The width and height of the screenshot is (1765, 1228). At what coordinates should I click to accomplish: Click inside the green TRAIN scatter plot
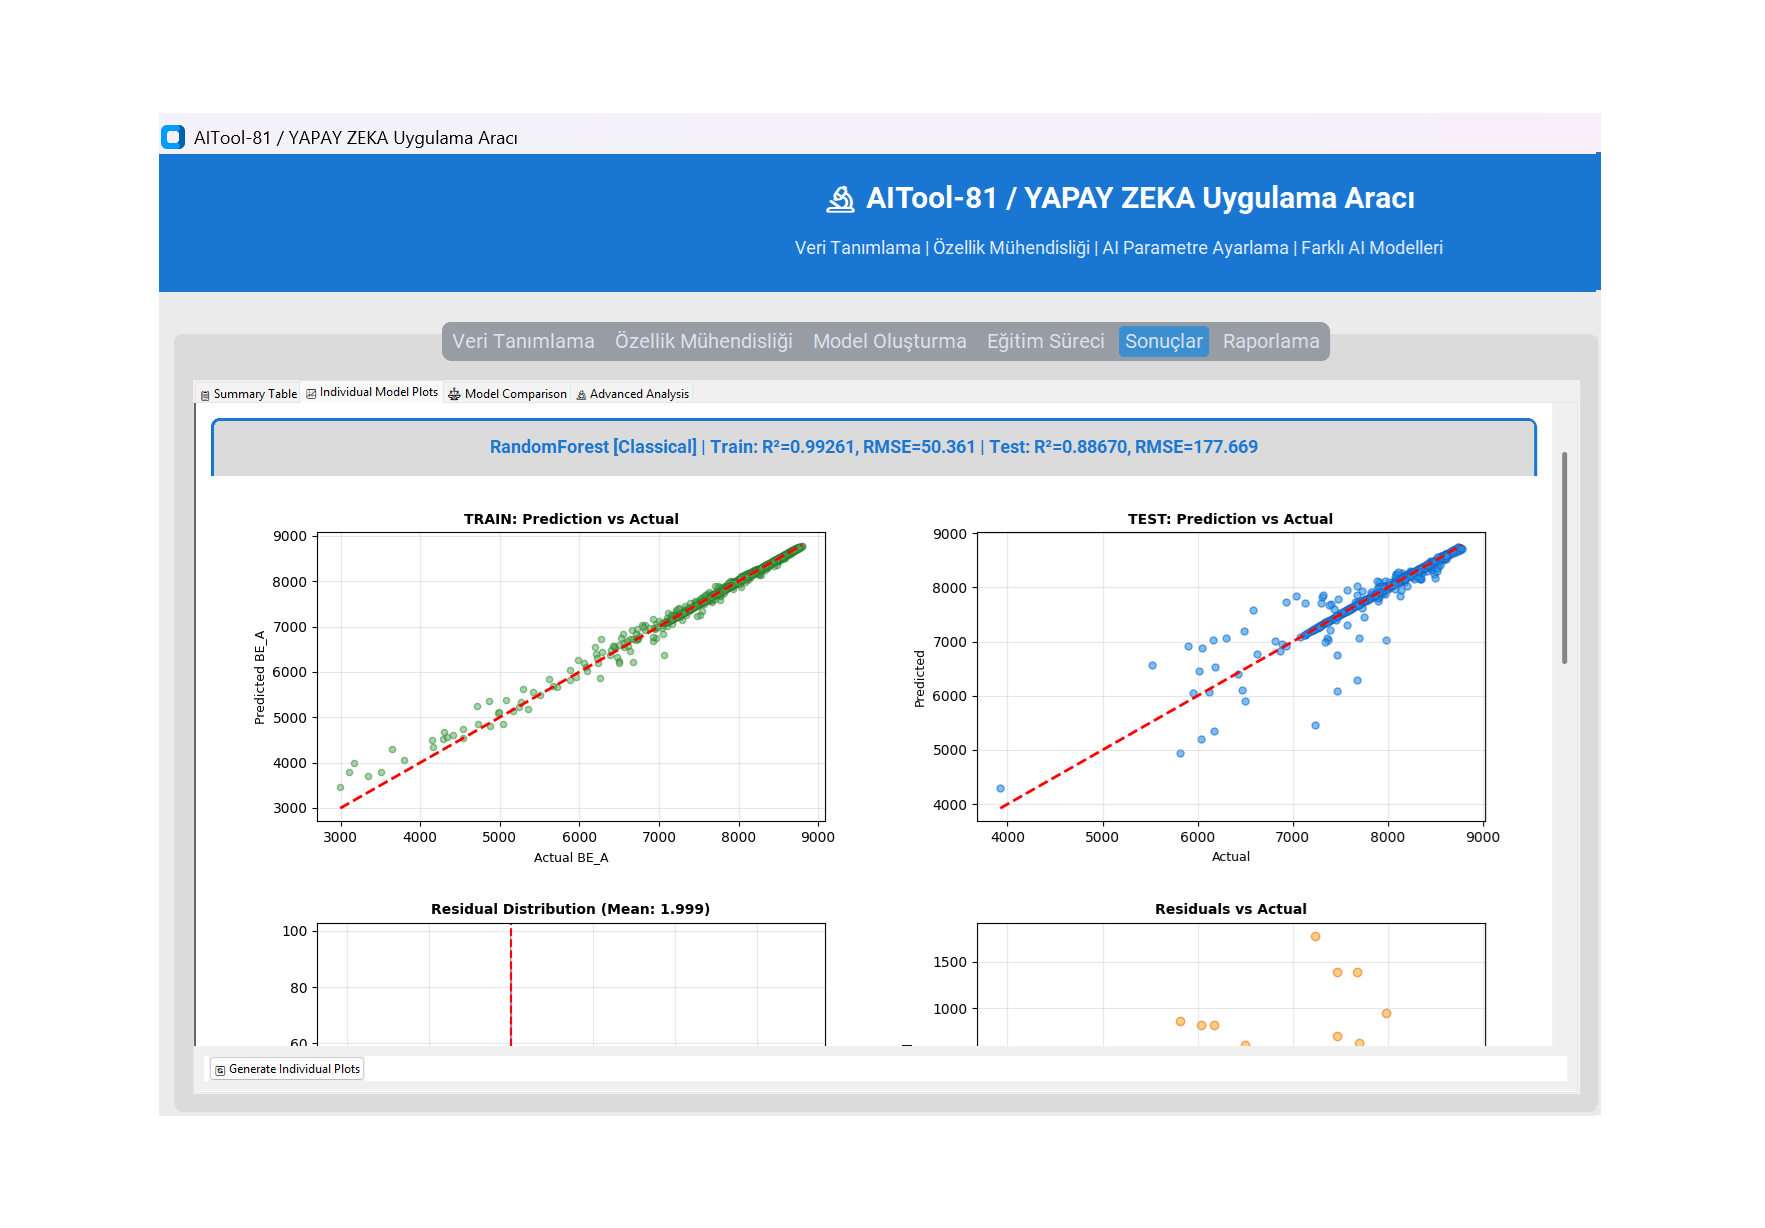pos(571,677)
